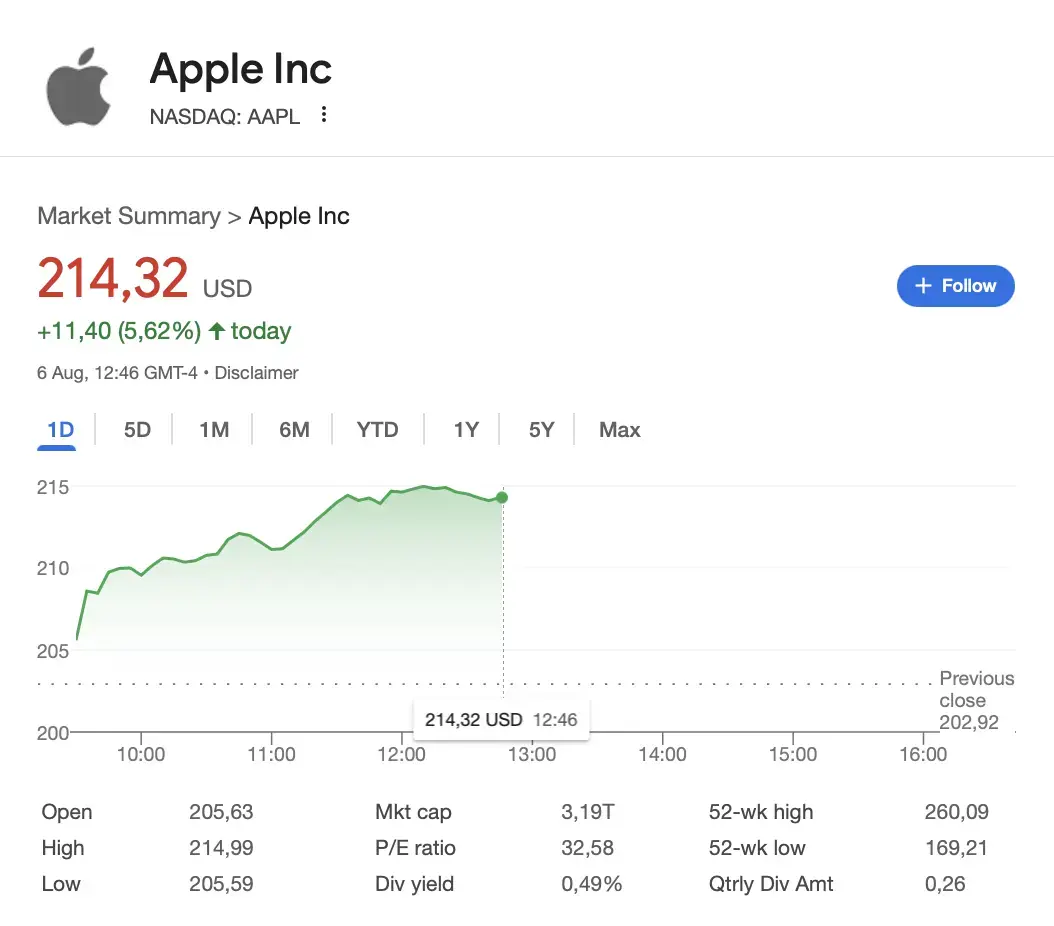Image resolution: width=1054 pixels, height=926 pixels.
Task: Select the 1D time range tab
Action: (56, 429)
